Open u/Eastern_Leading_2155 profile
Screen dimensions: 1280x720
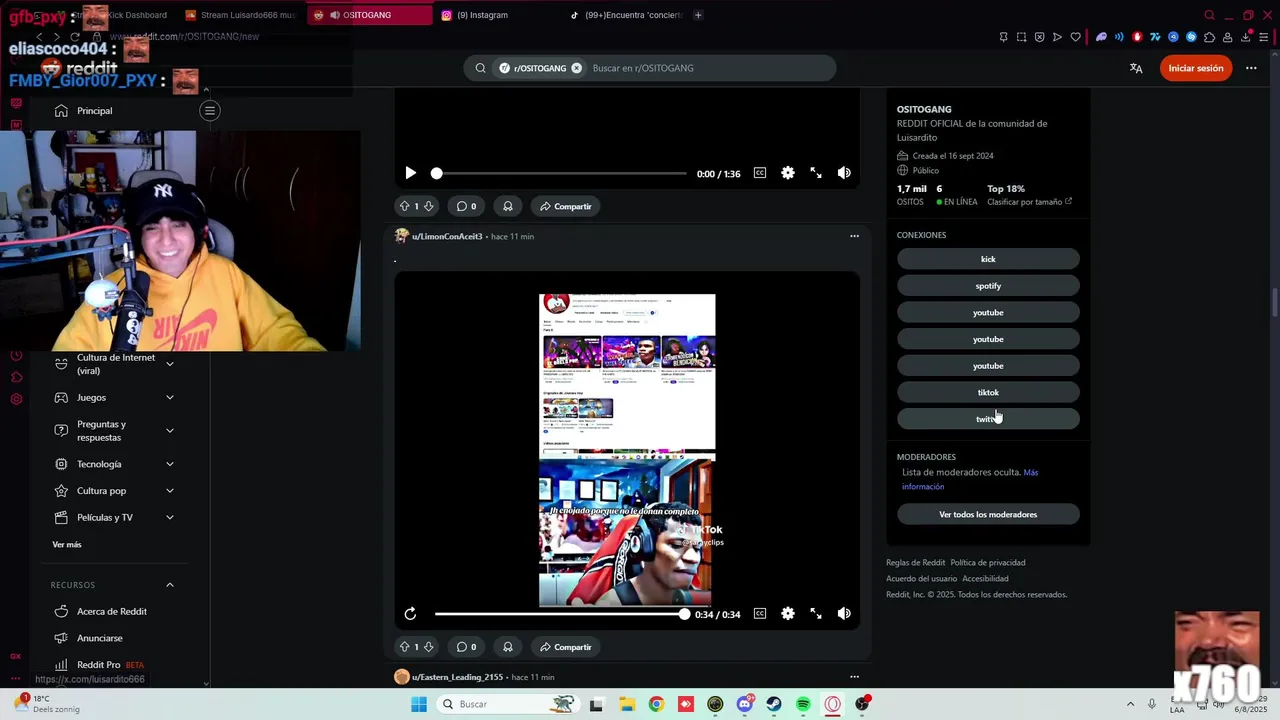click(457, 677)
